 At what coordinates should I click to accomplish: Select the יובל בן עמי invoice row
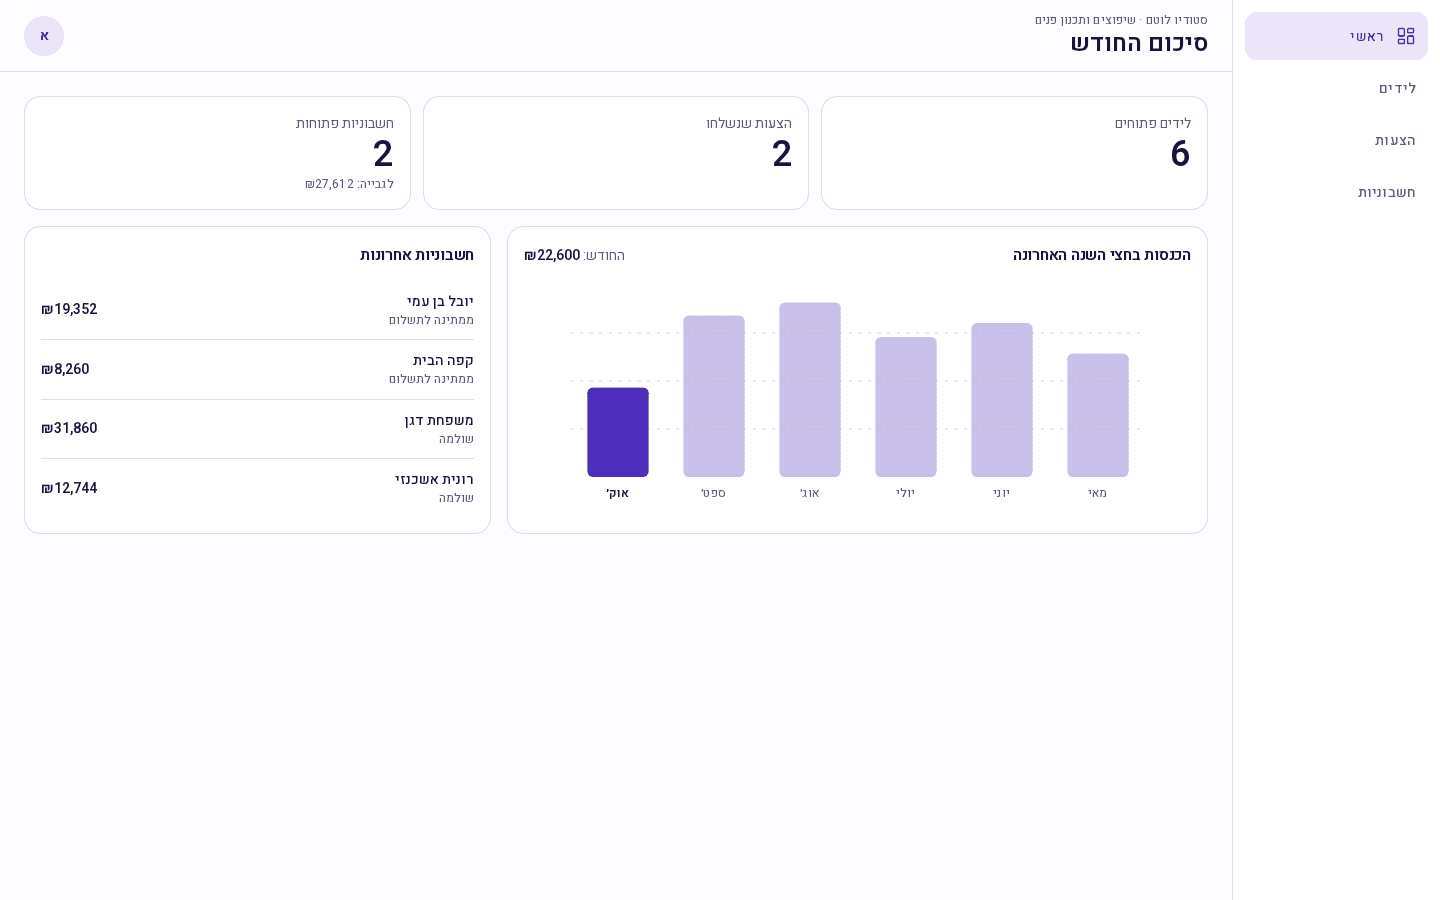coord(257,310)
